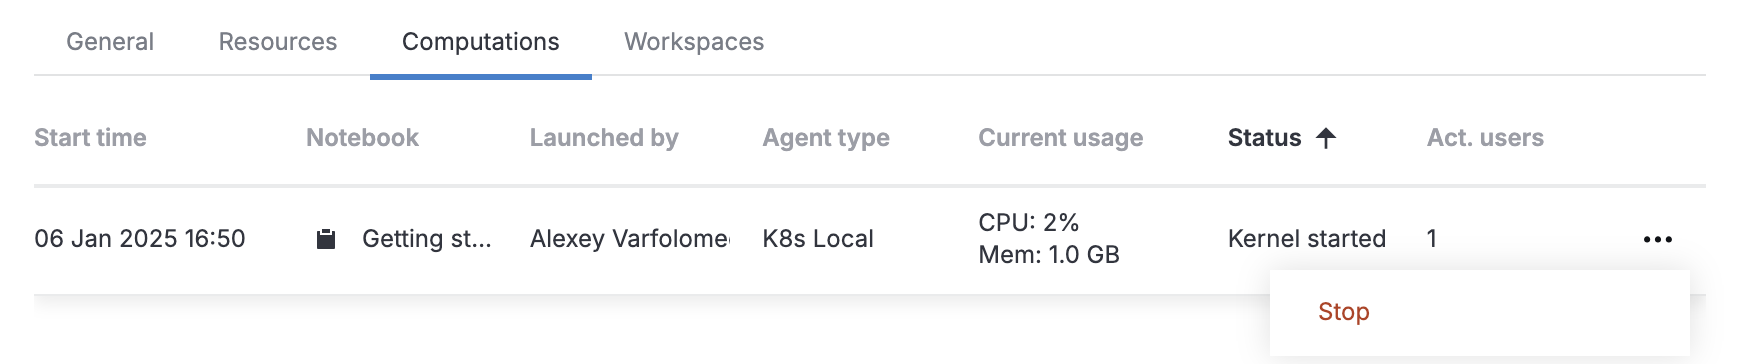Click the K8s Local agent type cell
Viewport: 1738px width, 364px height.
coord(818,239)
